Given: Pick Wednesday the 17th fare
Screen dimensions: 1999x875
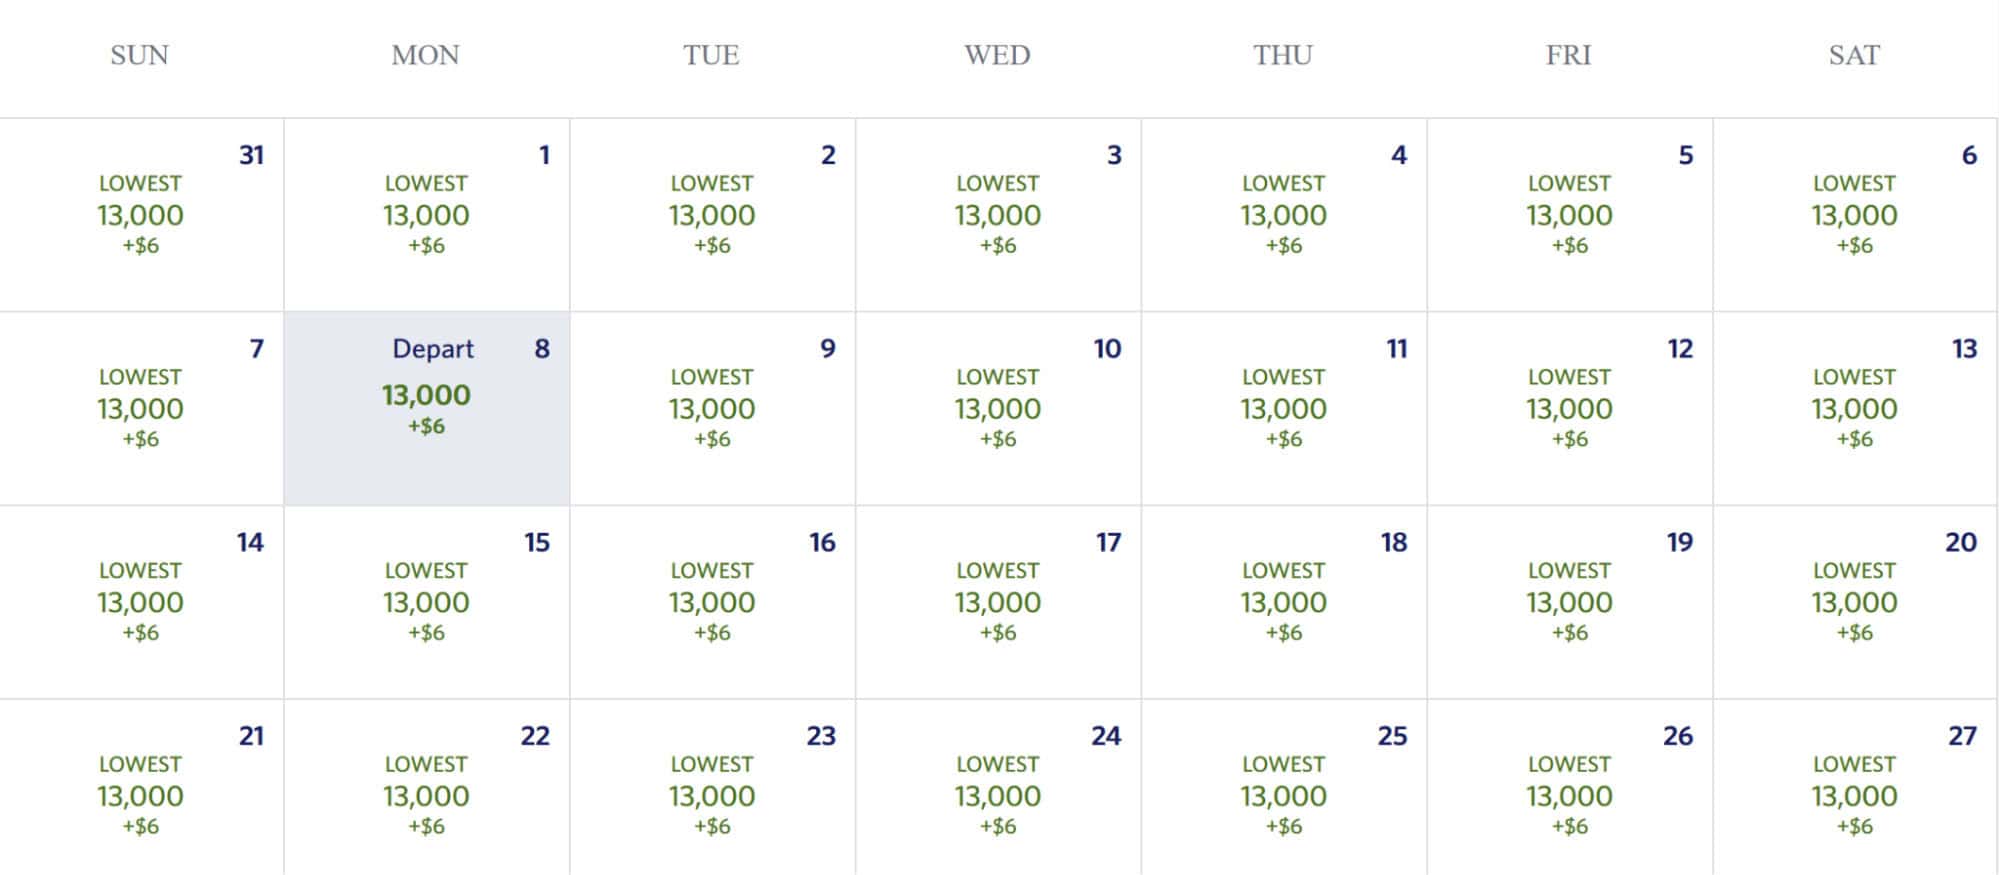Looking at the screenshot, I should click(999, 602).
